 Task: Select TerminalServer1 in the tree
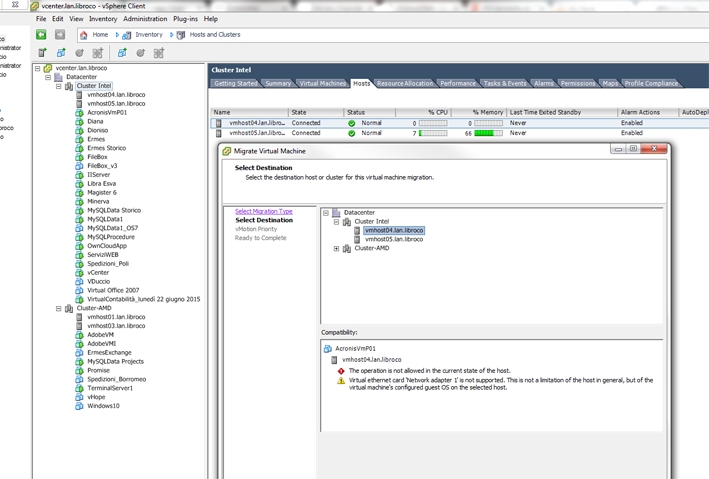coord(110,388)
